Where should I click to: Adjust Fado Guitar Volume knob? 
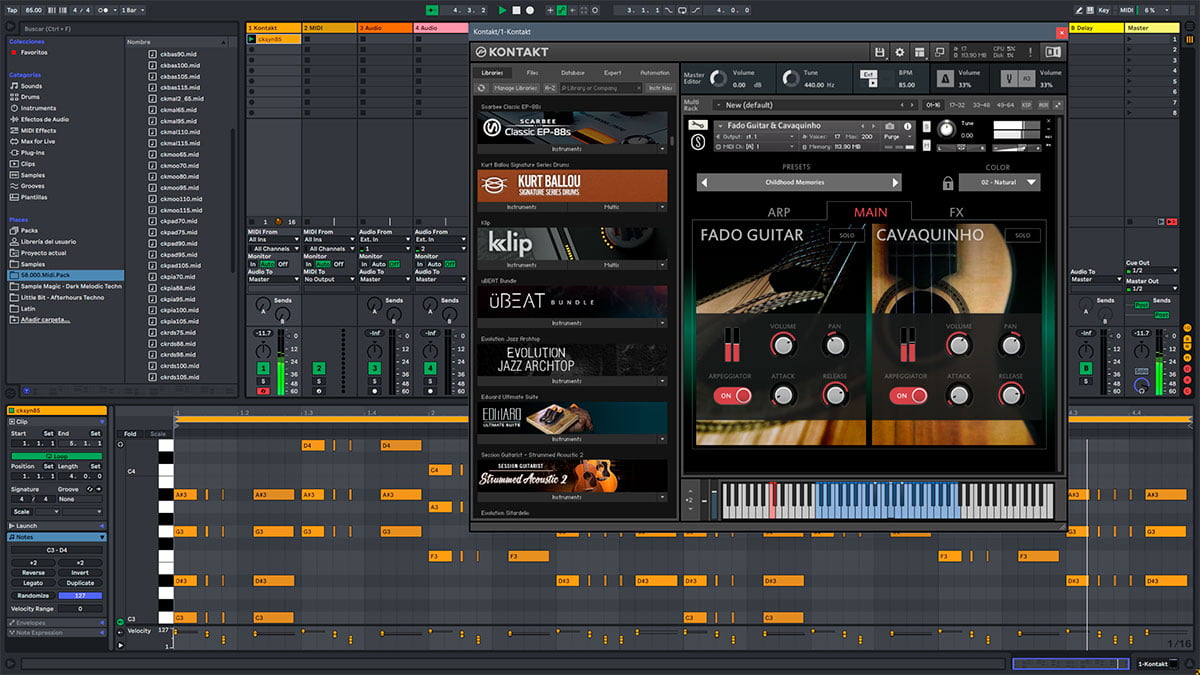click(783, 346)
